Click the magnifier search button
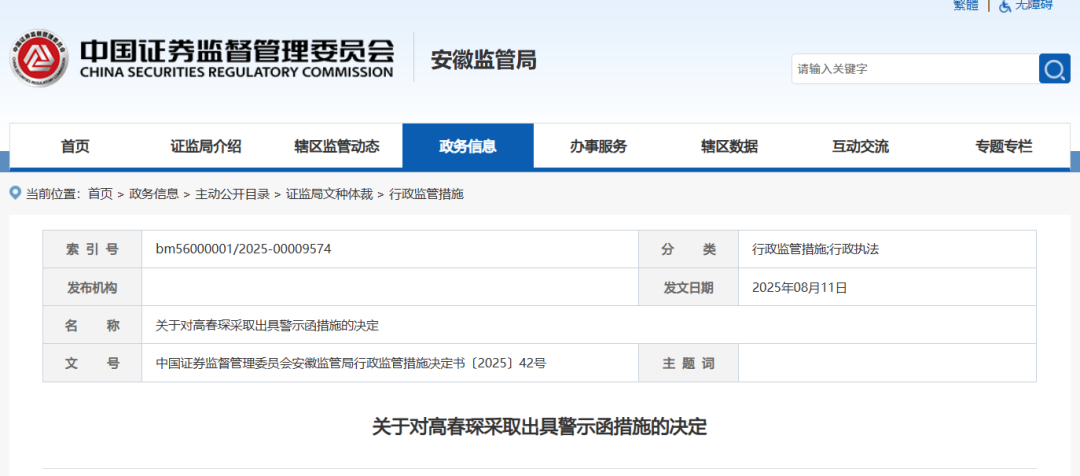Viewport: 1080px width, 476px height. point(1055,69)
